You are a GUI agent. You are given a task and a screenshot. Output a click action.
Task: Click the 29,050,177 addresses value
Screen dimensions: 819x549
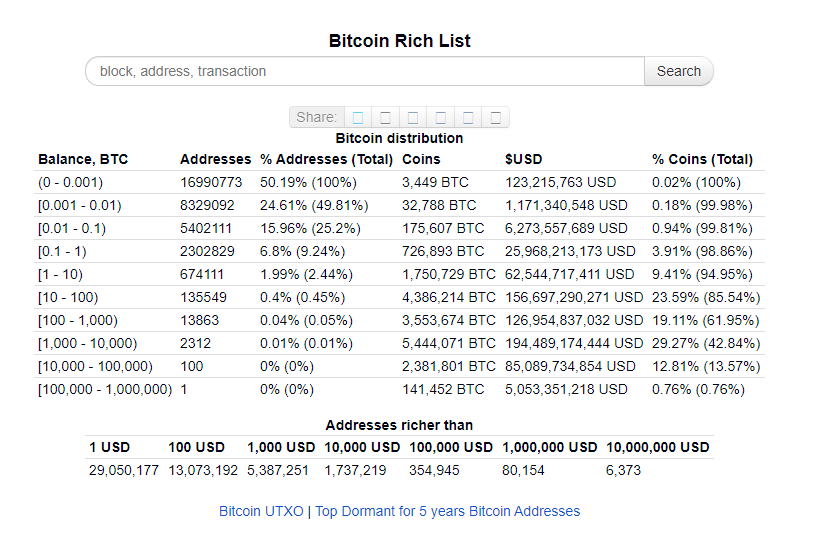click(x=124, y=470)
